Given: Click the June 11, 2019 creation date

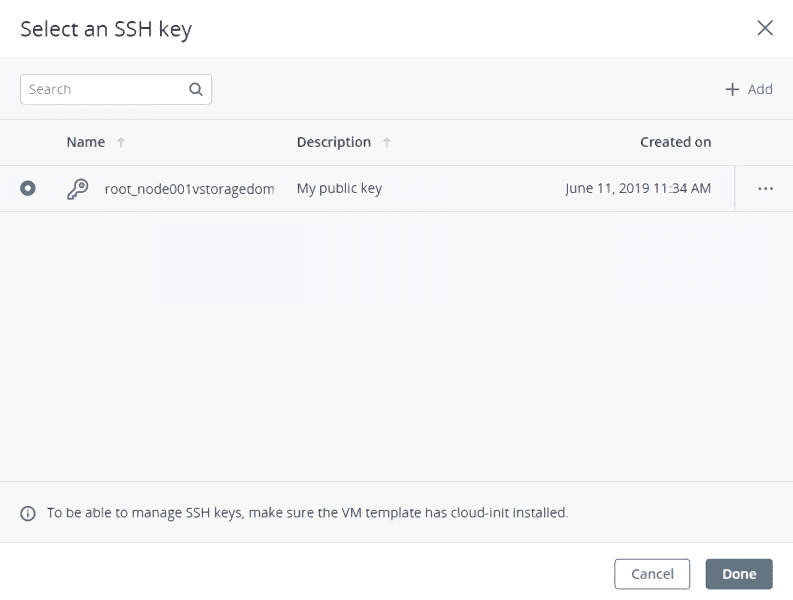Looking at the screenshot, I should (x=638, y=188).
